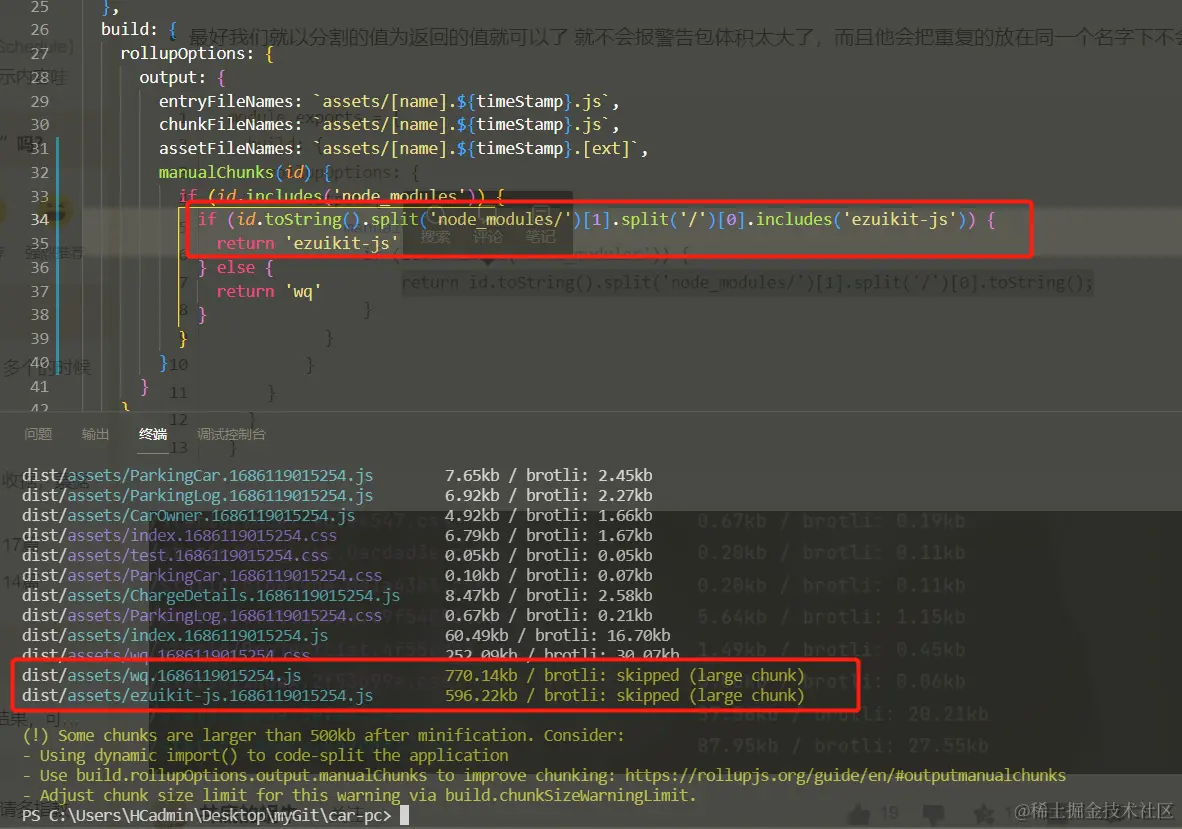The width and height of the screenshot is (1182, 829).
Task: Click the chunkFileNames line in the editor
Action: tap(389, 125)
